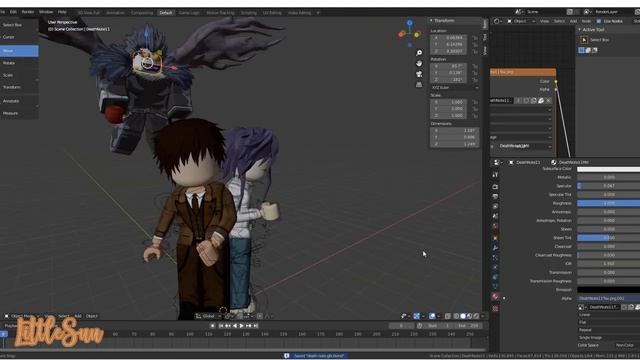Viewport: 640px width, 360px height.
Task: Choose the set-selection mode square icon
Action: pos(581,50)
